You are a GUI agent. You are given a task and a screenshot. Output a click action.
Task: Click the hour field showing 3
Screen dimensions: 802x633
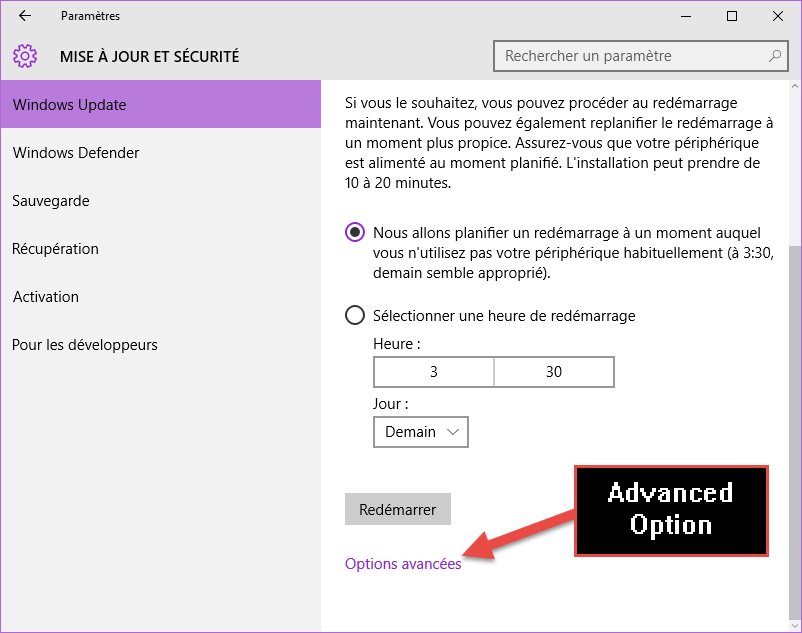(x=434, y=372)
